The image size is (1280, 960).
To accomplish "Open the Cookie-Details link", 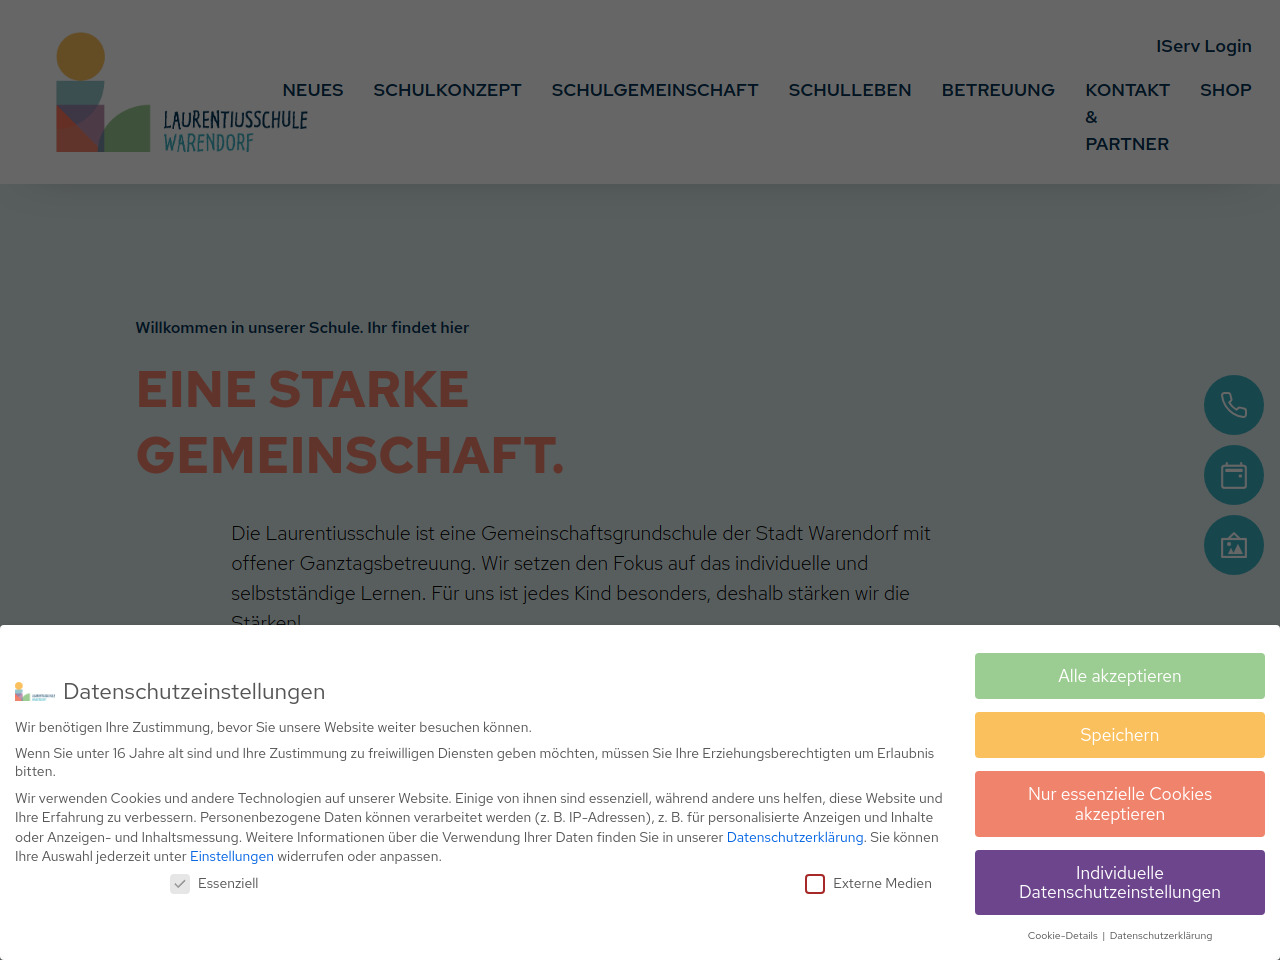I will (1062, 936).
